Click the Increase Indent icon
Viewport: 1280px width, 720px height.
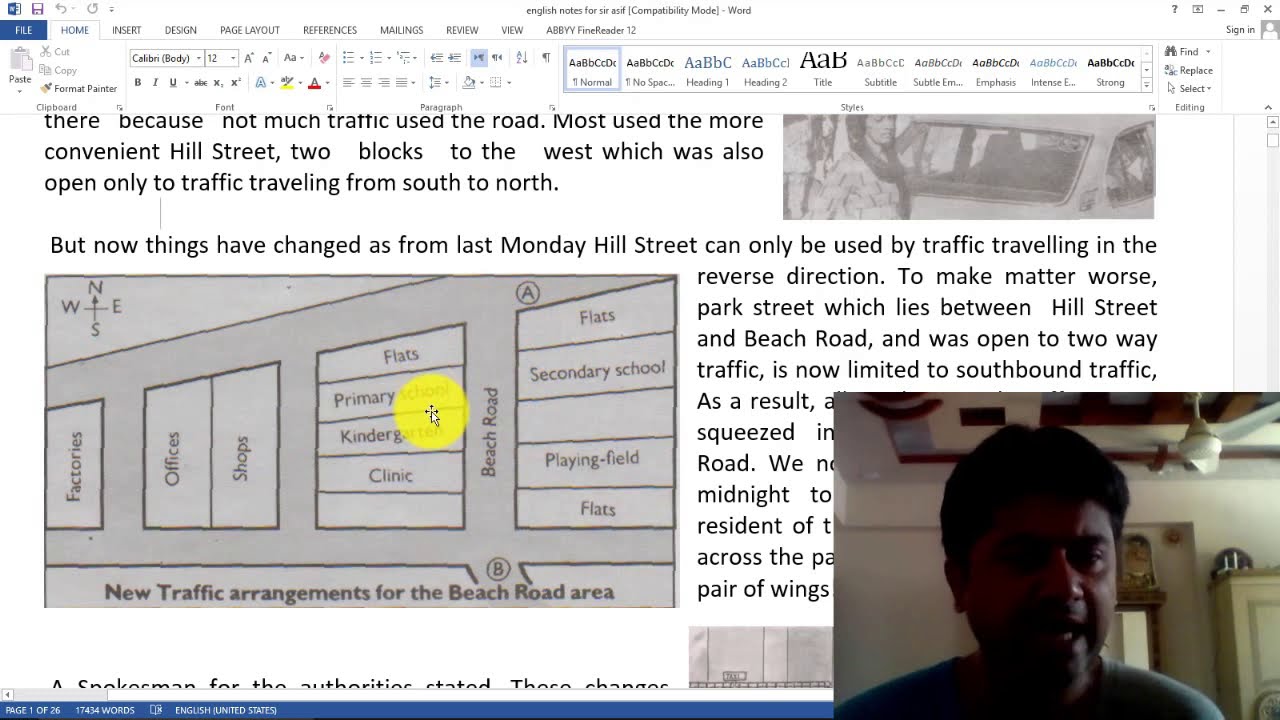tap(454, 58)
